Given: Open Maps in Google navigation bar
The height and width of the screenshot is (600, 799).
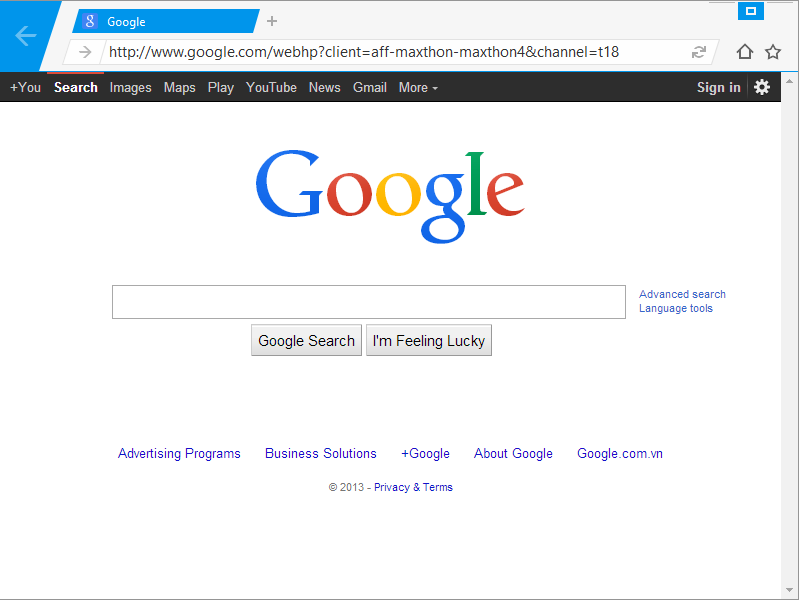Looking at the screenshot, I should click(x=179, y=88).
